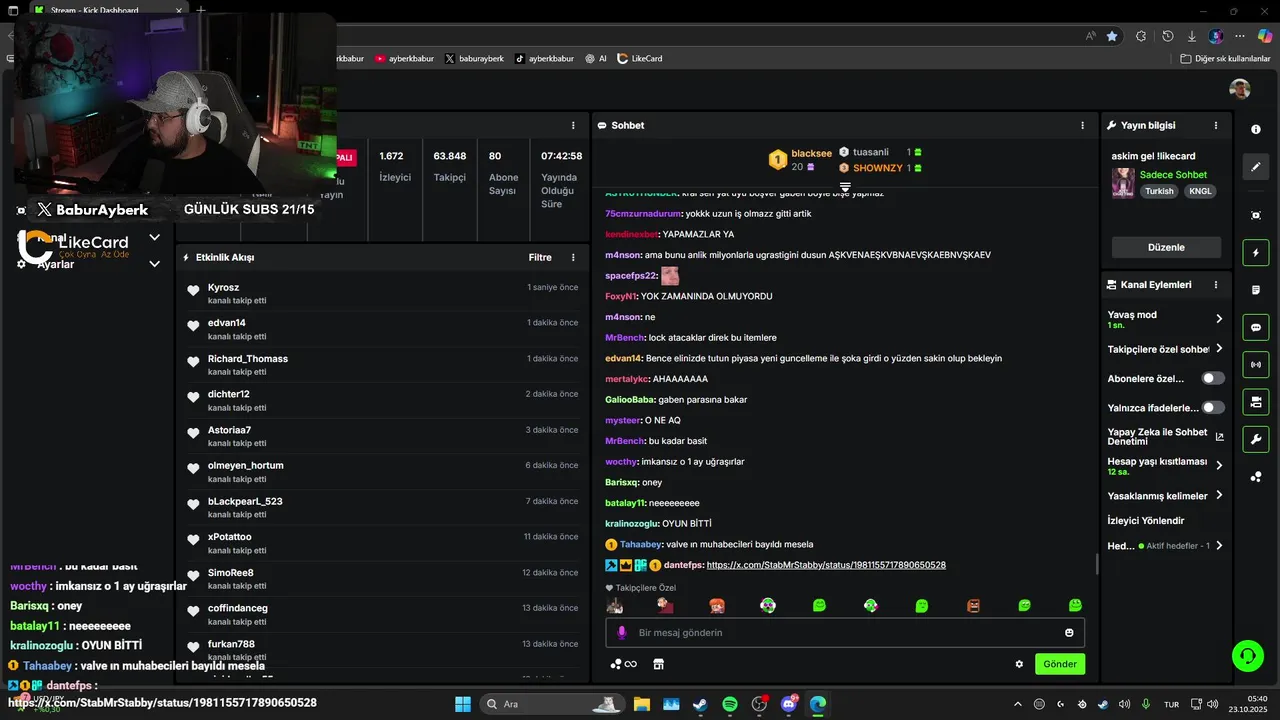The height and width of the screenshot is (720, 1280).
Task: Open Discord from the taskbar
Action: (x=789, y=704)
